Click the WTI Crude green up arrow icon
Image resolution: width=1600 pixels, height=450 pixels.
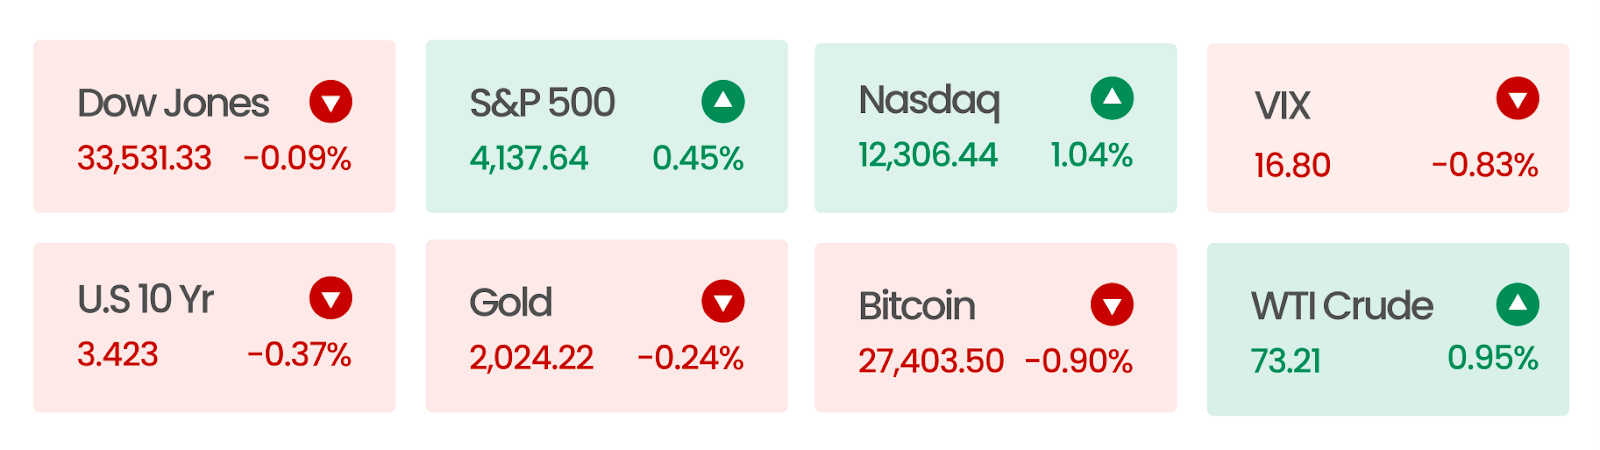[1518, 305]
